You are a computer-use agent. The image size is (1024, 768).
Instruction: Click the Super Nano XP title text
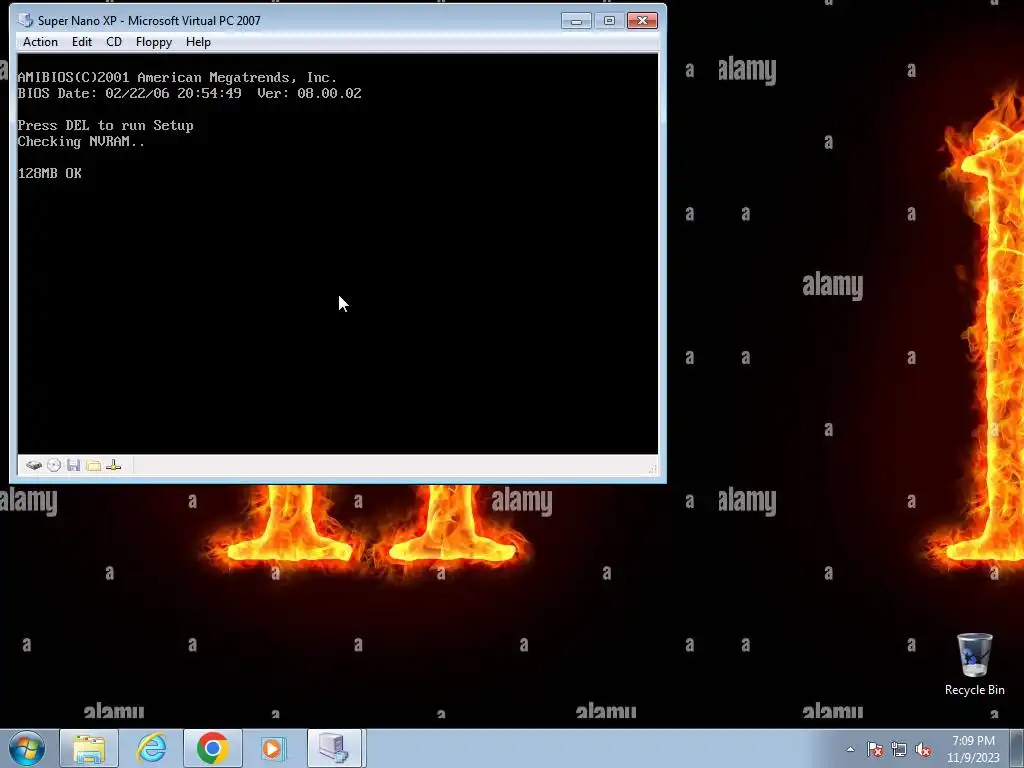149,21
